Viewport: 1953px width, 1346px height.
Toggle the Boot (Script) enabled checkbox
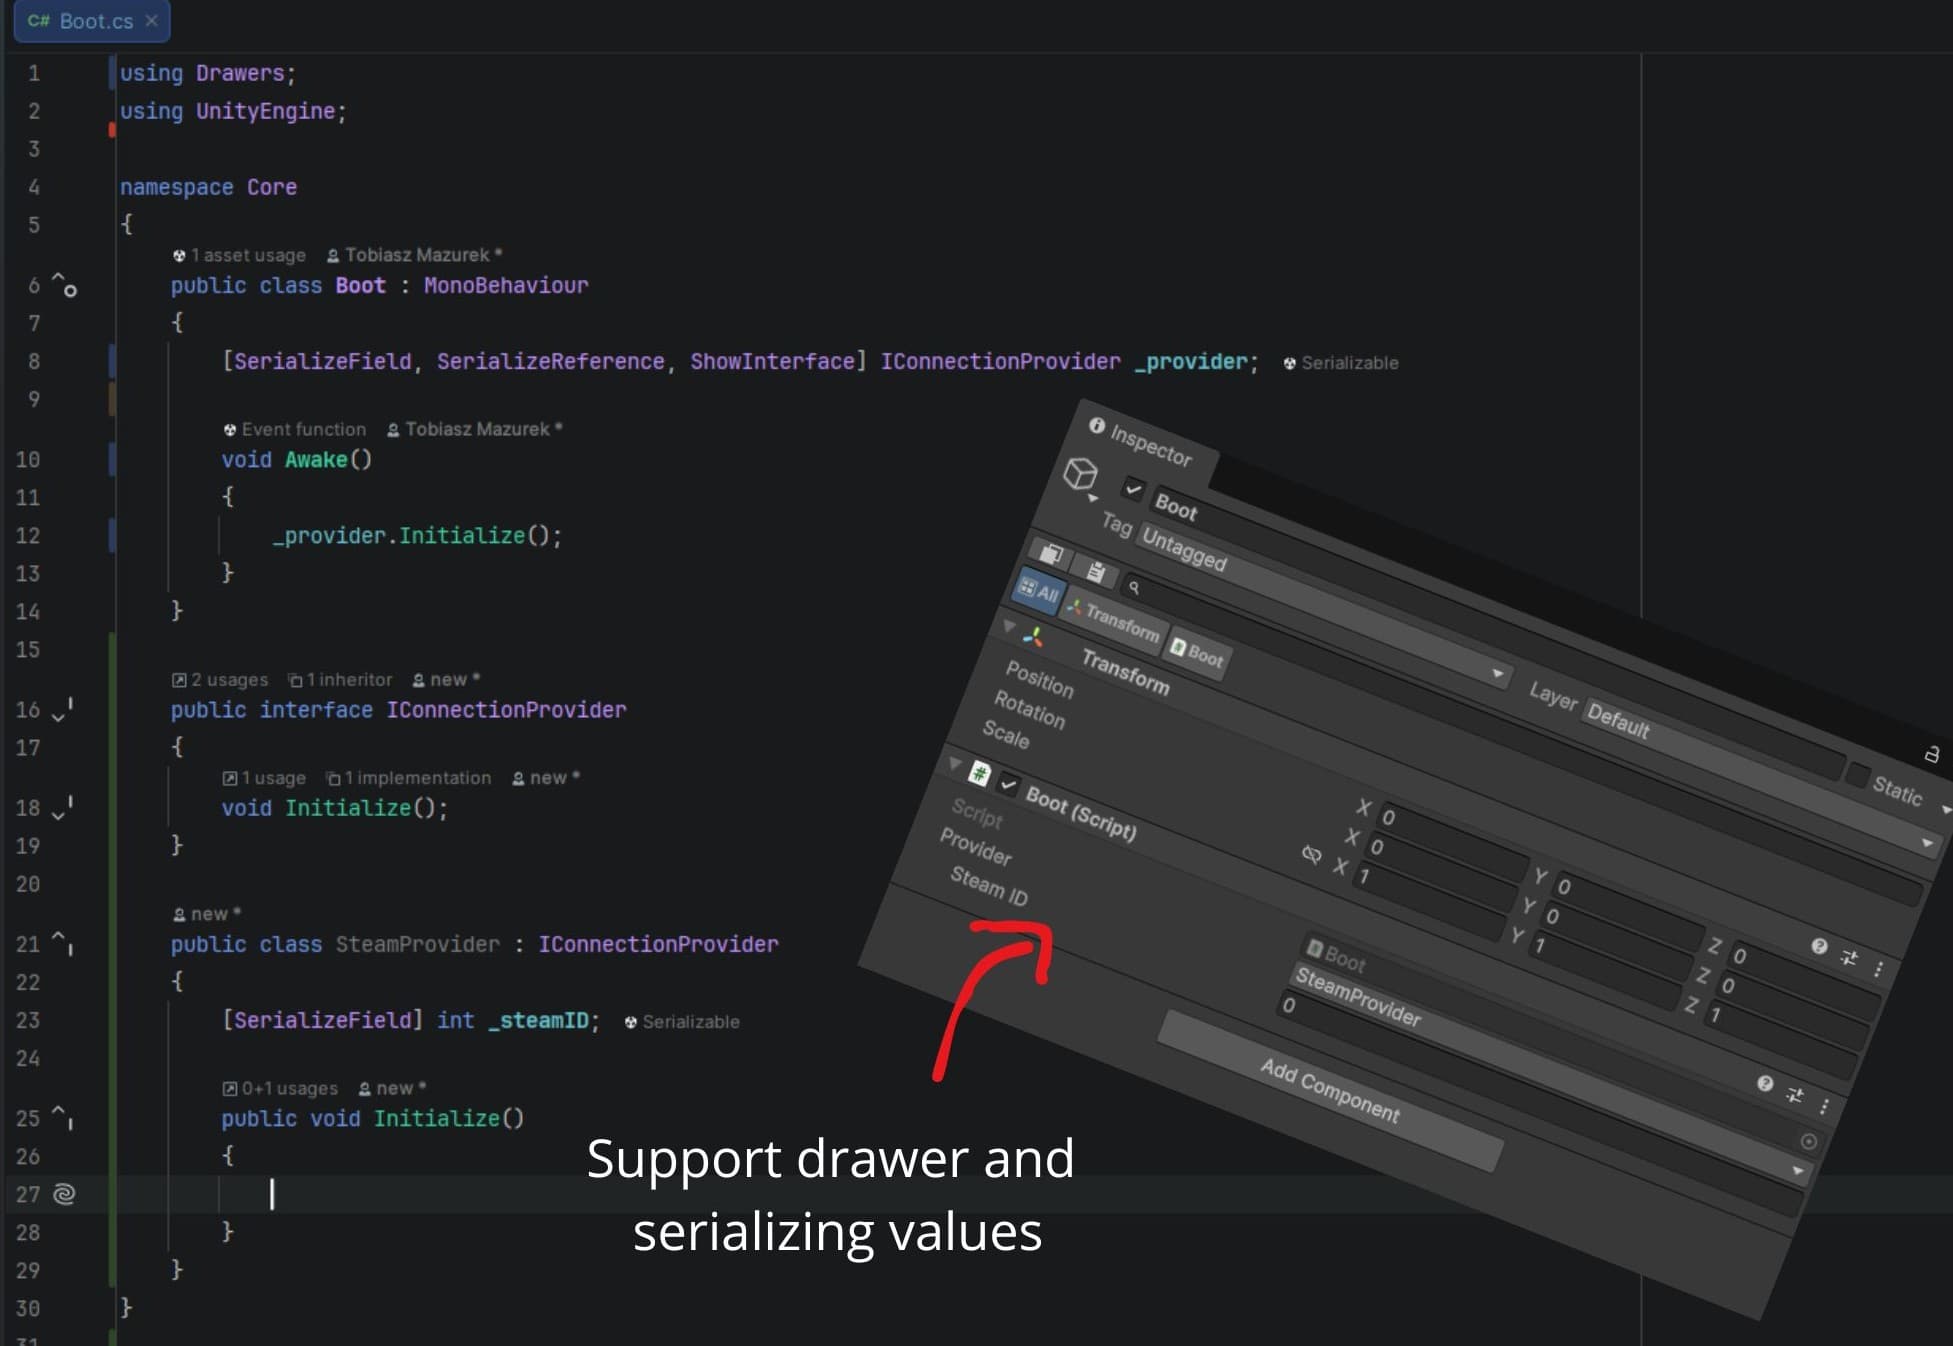point(1009,786)
